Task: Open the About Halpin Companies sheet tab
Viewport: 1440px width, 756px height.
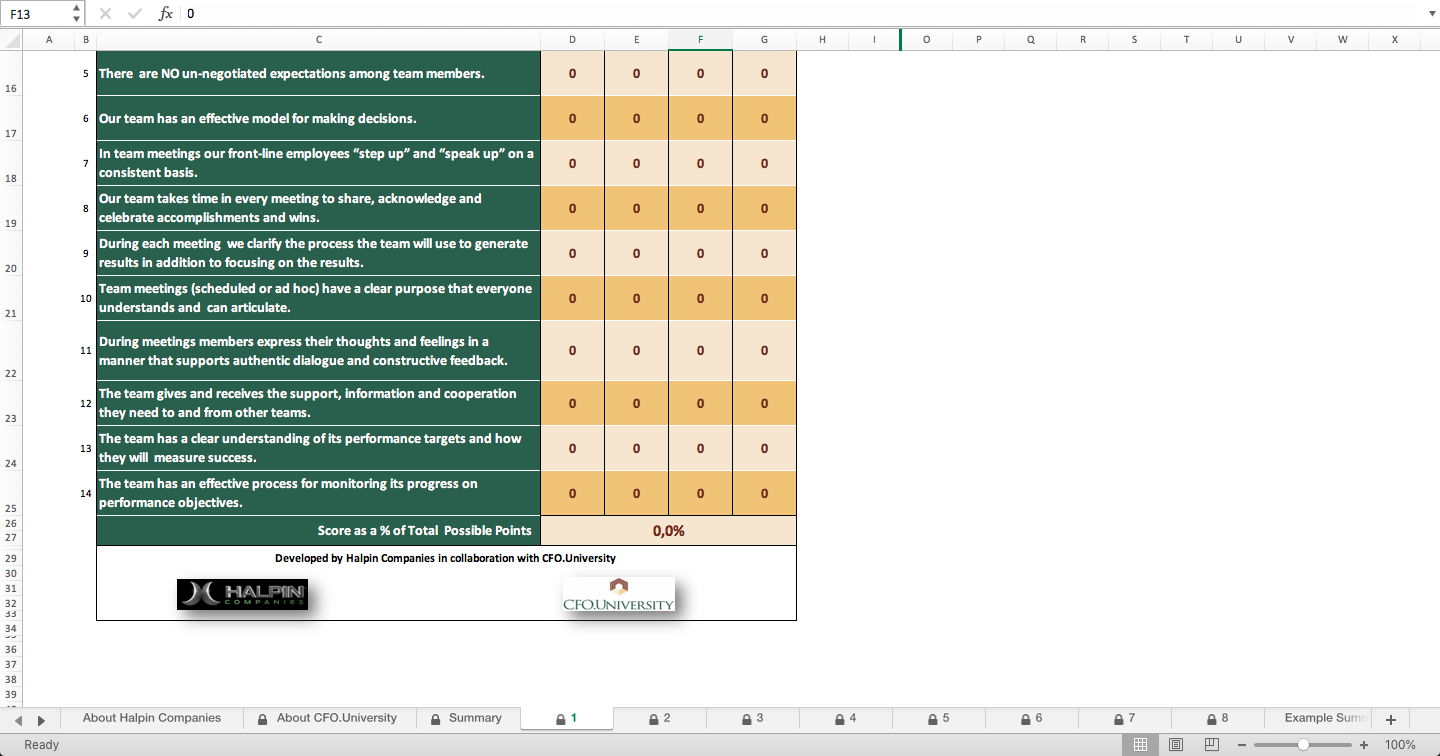Action: 152,718
